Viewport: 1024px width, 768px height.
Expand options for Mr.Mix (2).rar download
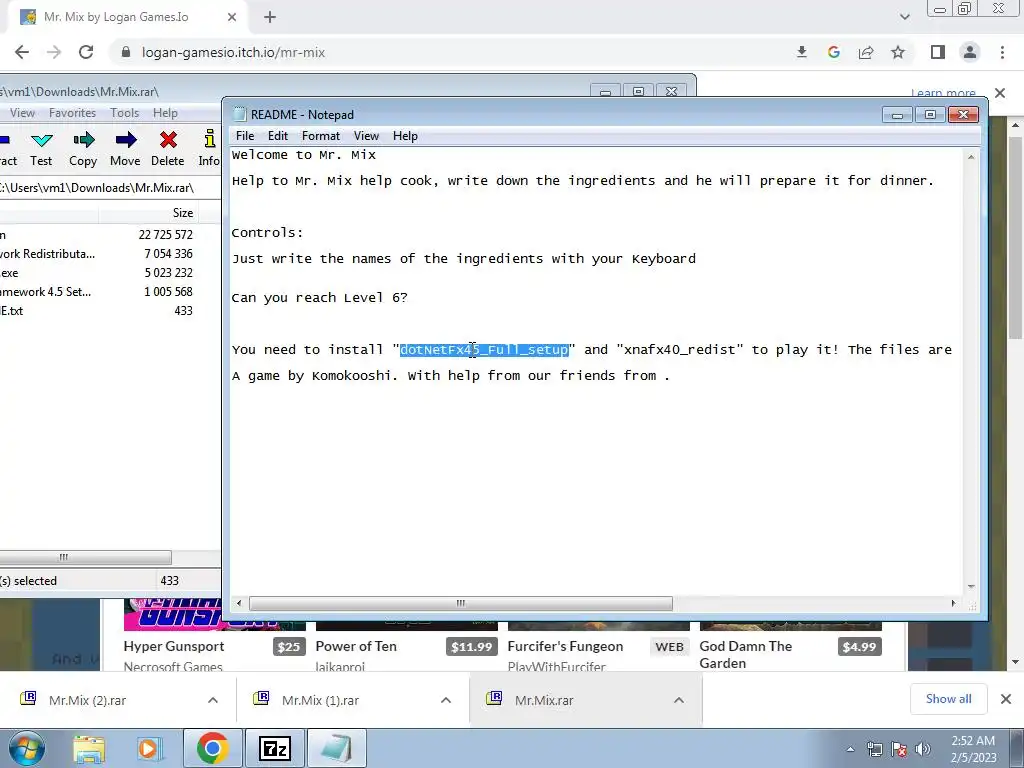[213, 700]
